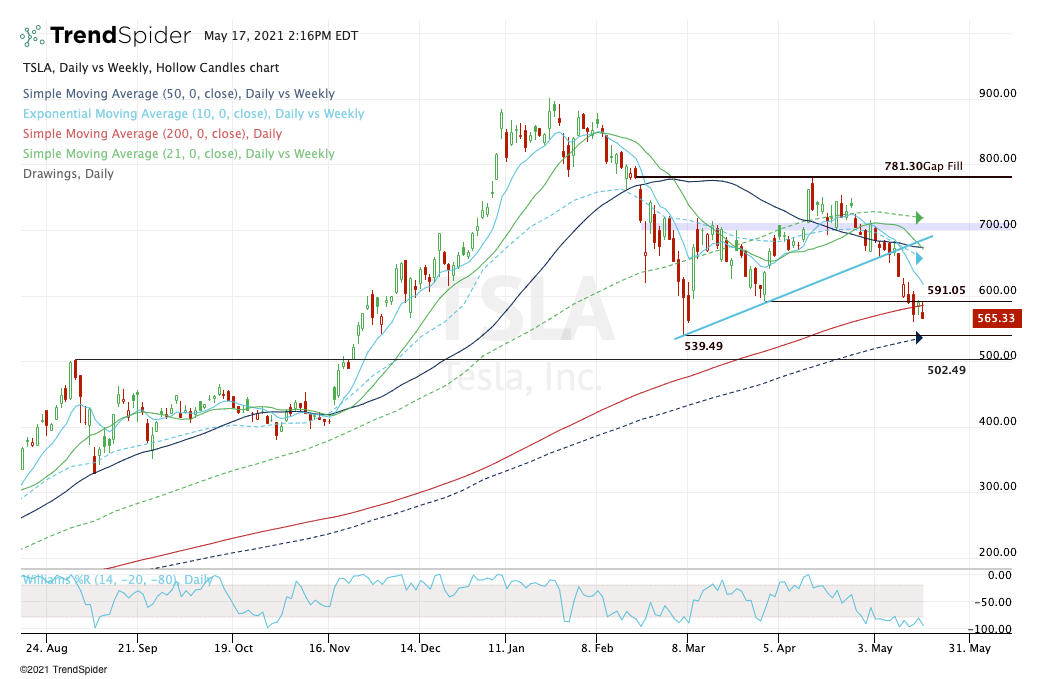Click the dark navy arrow marker near 539

(x=919, y=338)
